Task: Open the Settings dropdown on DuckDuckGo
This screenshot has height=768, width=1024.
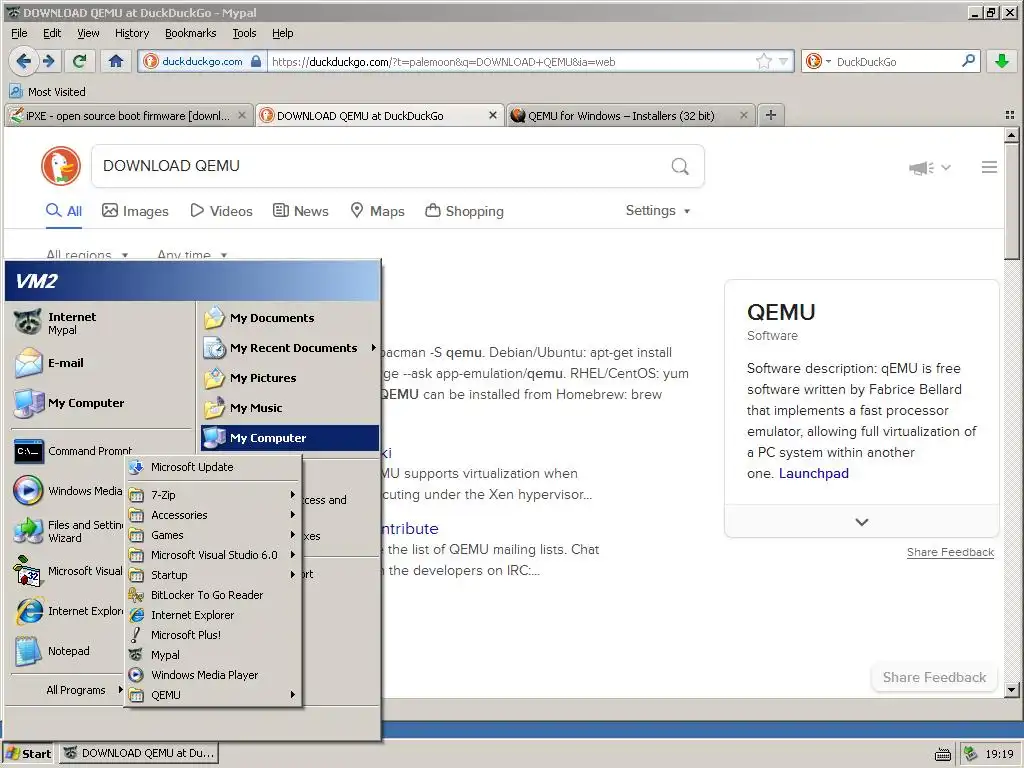Action: click(658, 210)
